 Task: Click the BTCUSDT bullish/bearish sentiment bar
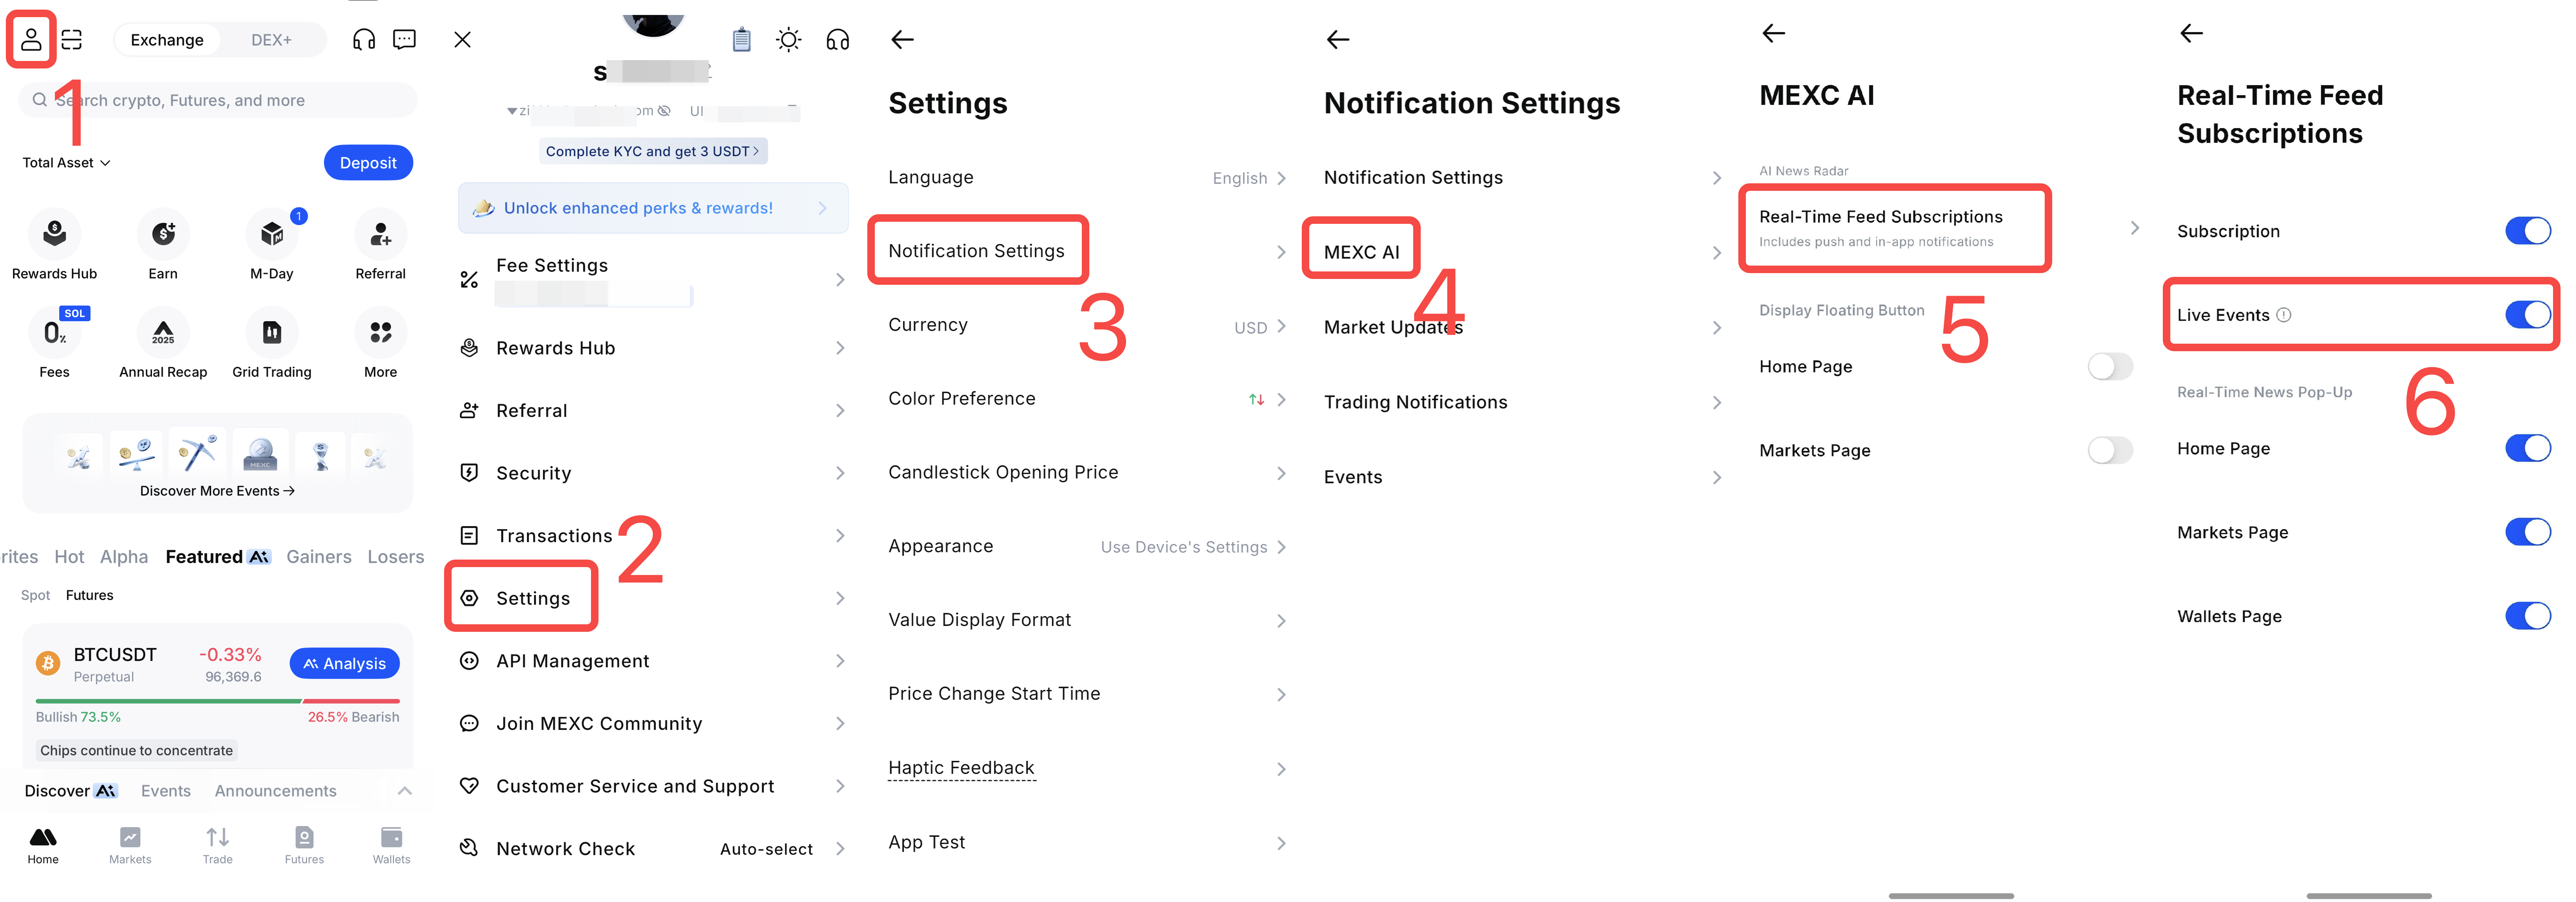click(x=217, y=701)
